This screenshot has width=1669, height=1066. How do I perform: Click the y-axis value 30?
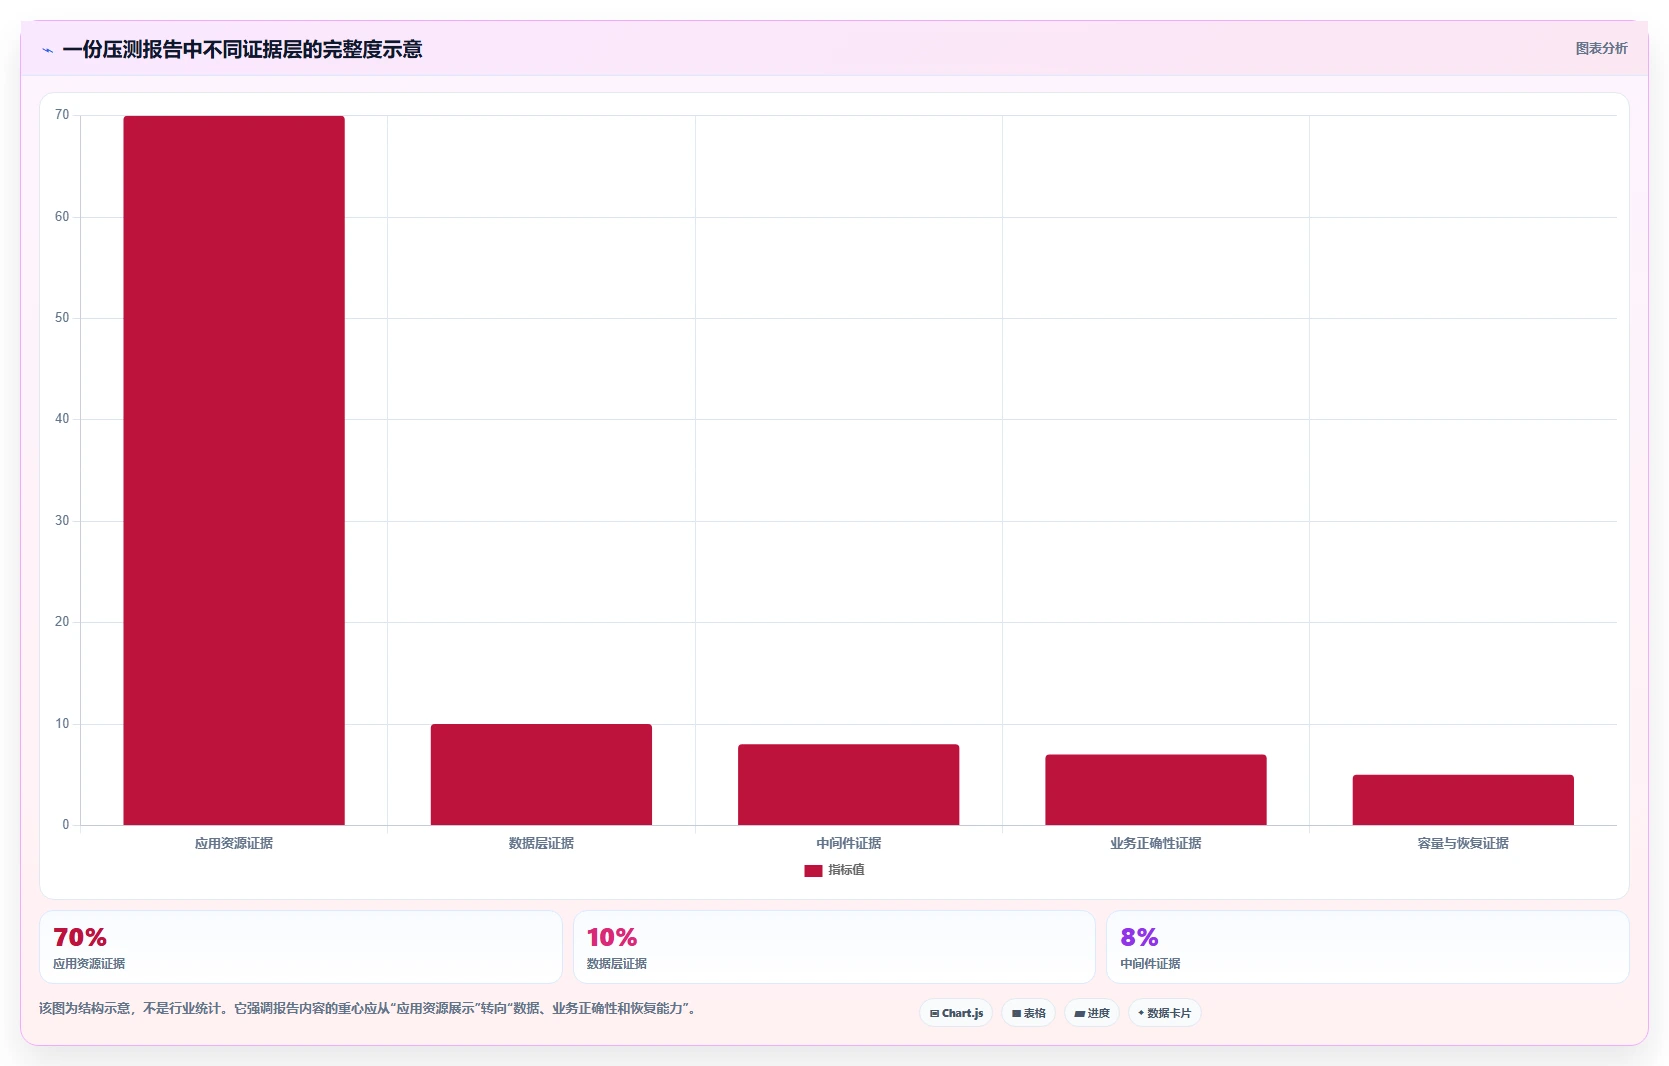(x=62, y=521)
